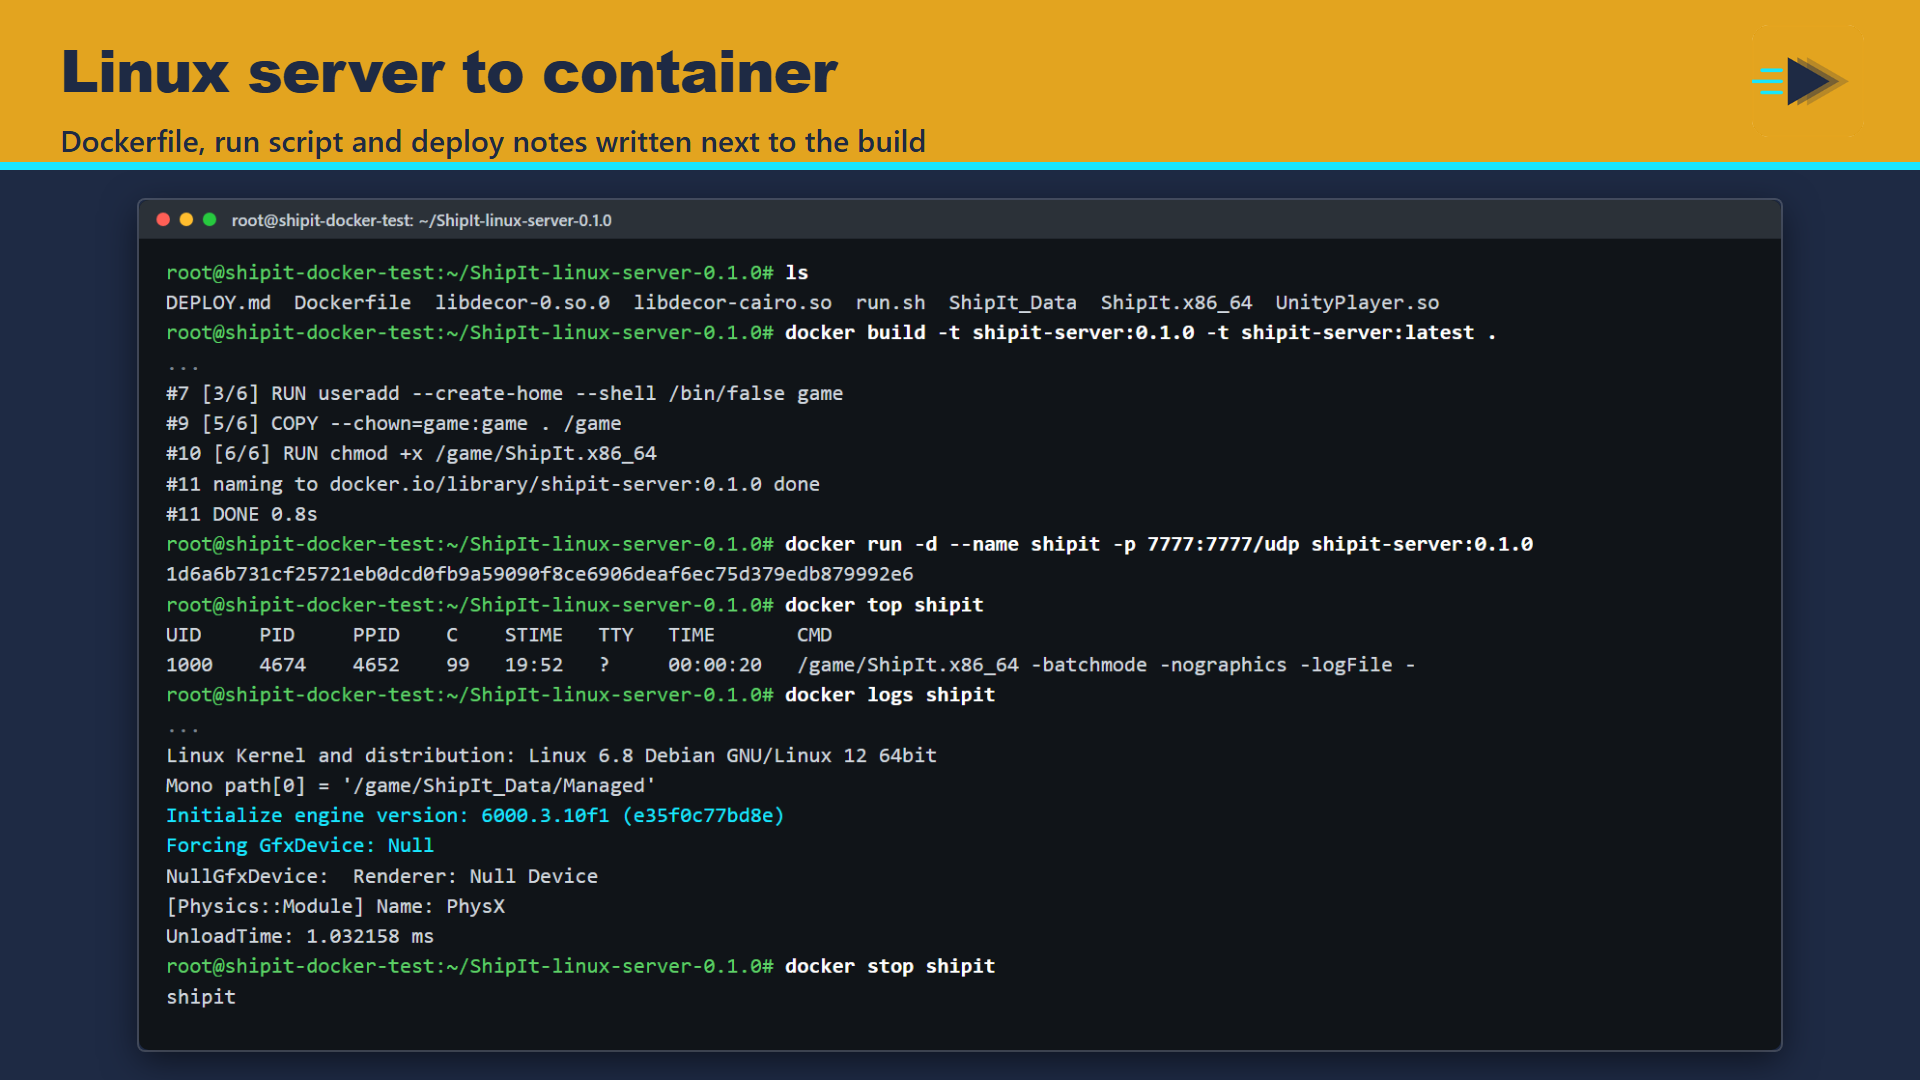Viewport: 1920px width, 1080px height.
Task: Click the docker run command line
Action: point(1158,544)
